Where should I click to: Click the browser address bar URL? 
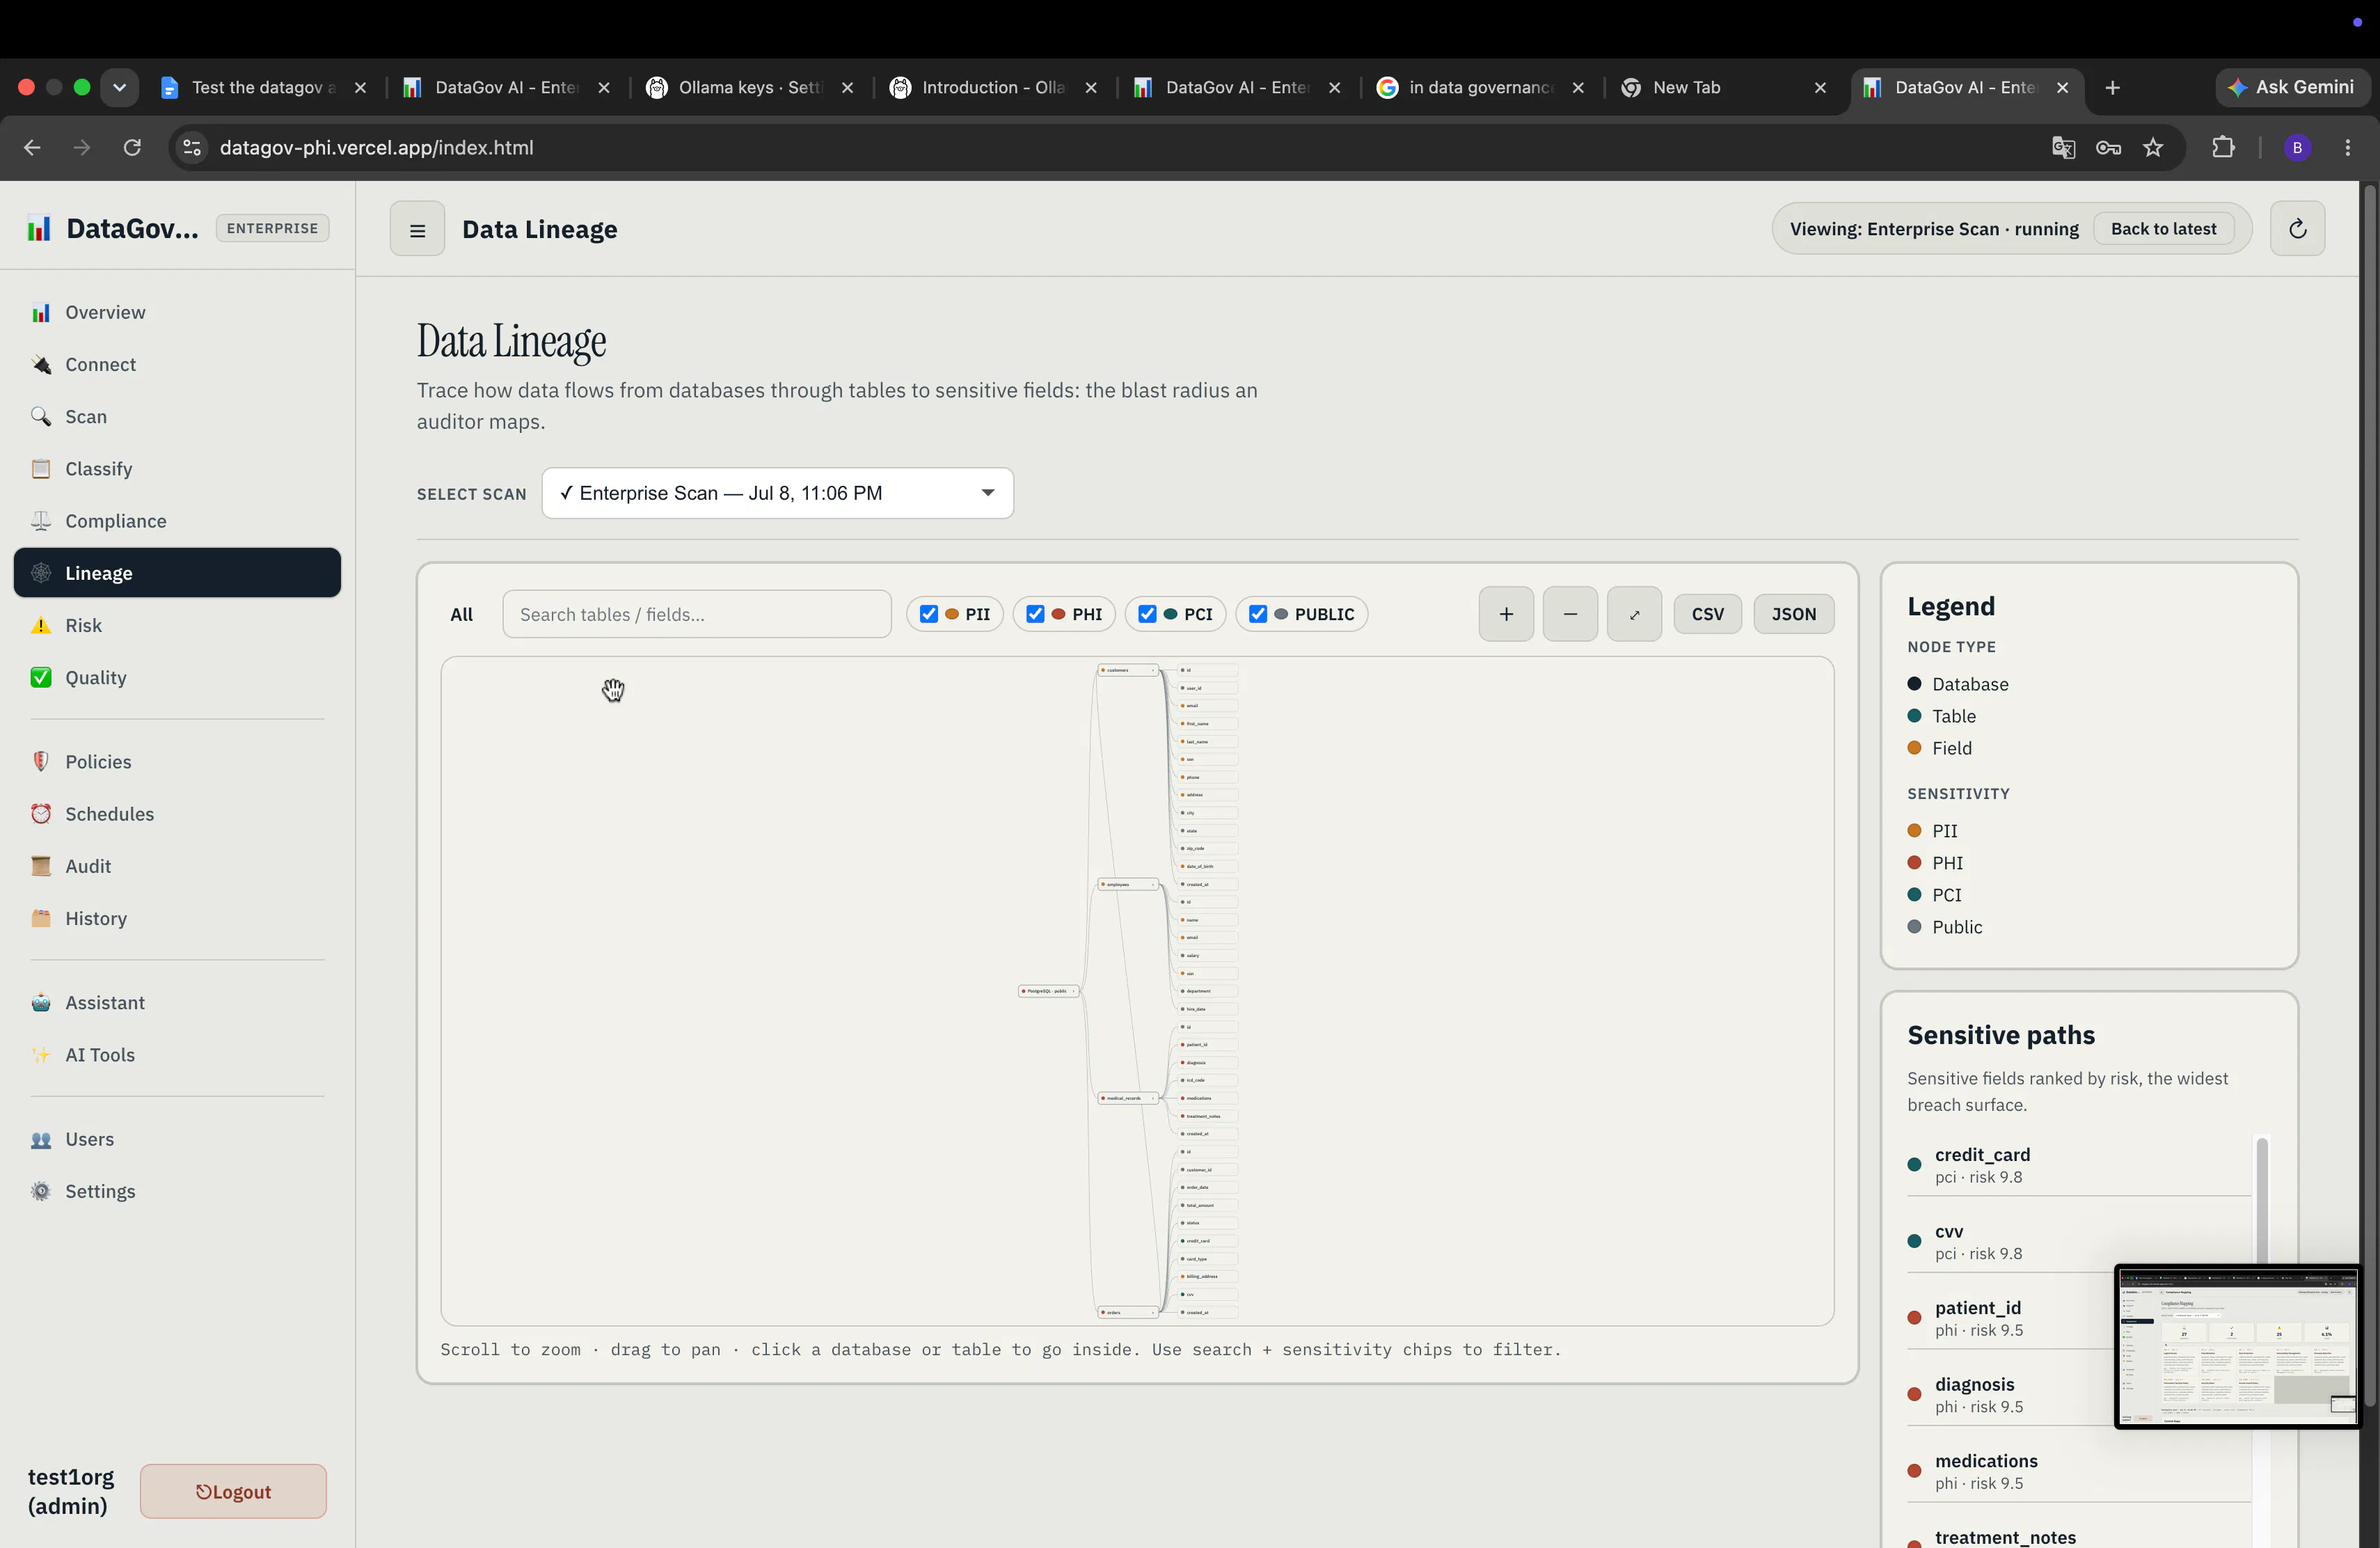click(x=376, y=147)
